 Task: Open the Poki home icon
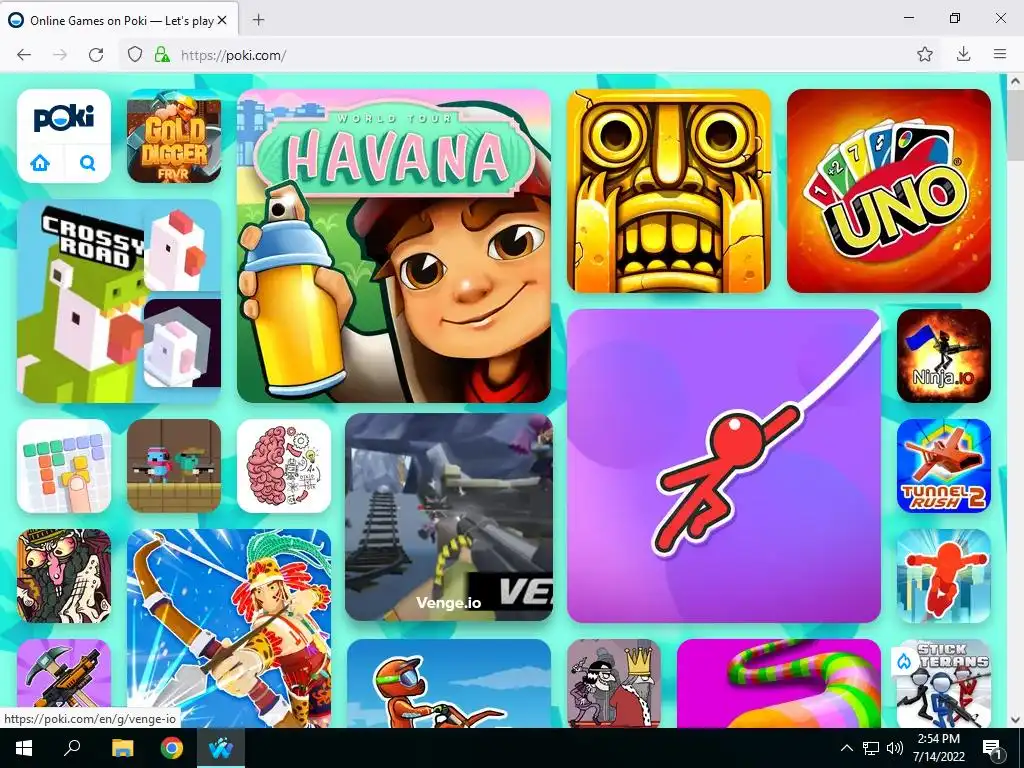click(40, 163)
